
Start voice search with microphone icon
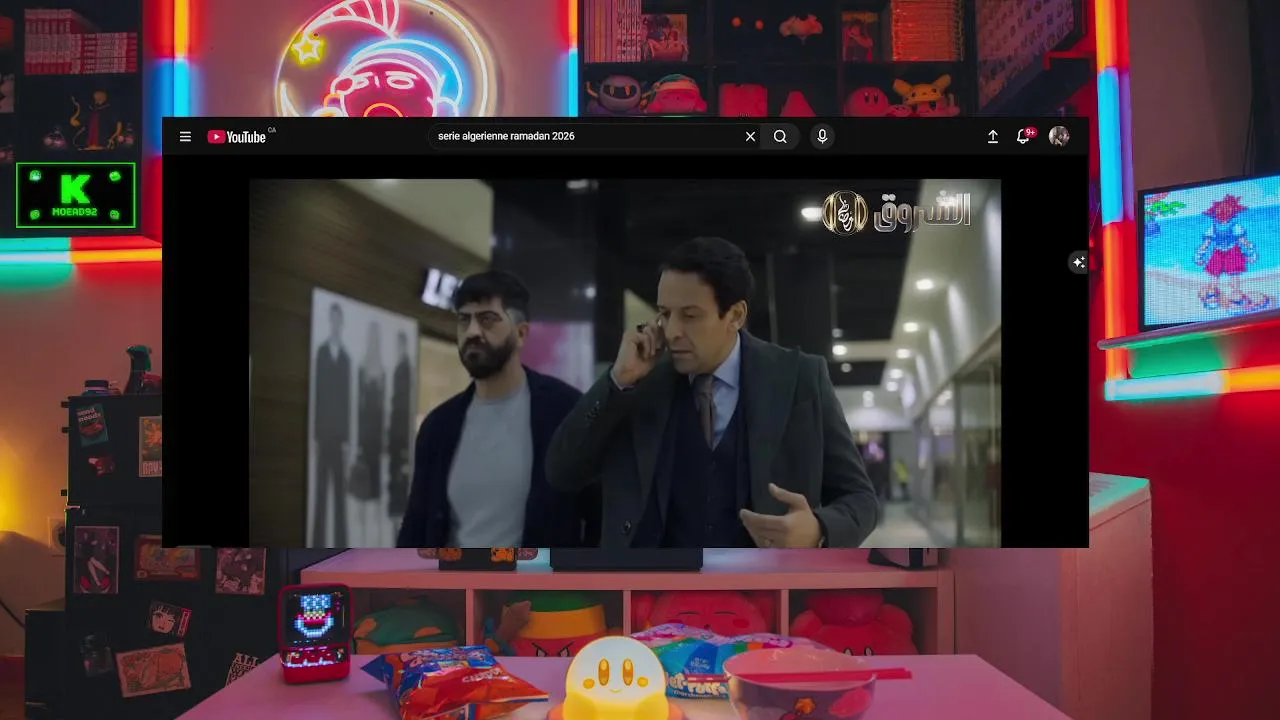(x=822, y=137)
